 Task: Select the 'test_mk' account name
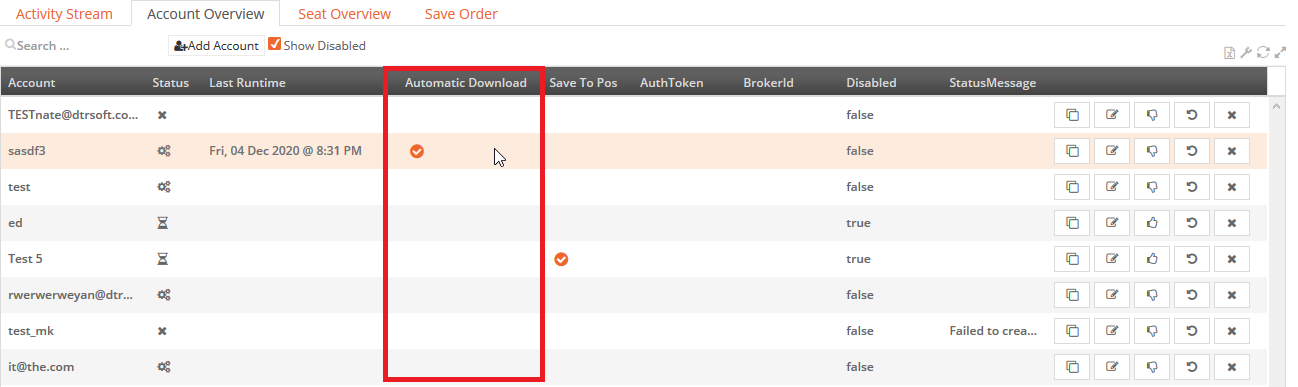click(31, 331)
